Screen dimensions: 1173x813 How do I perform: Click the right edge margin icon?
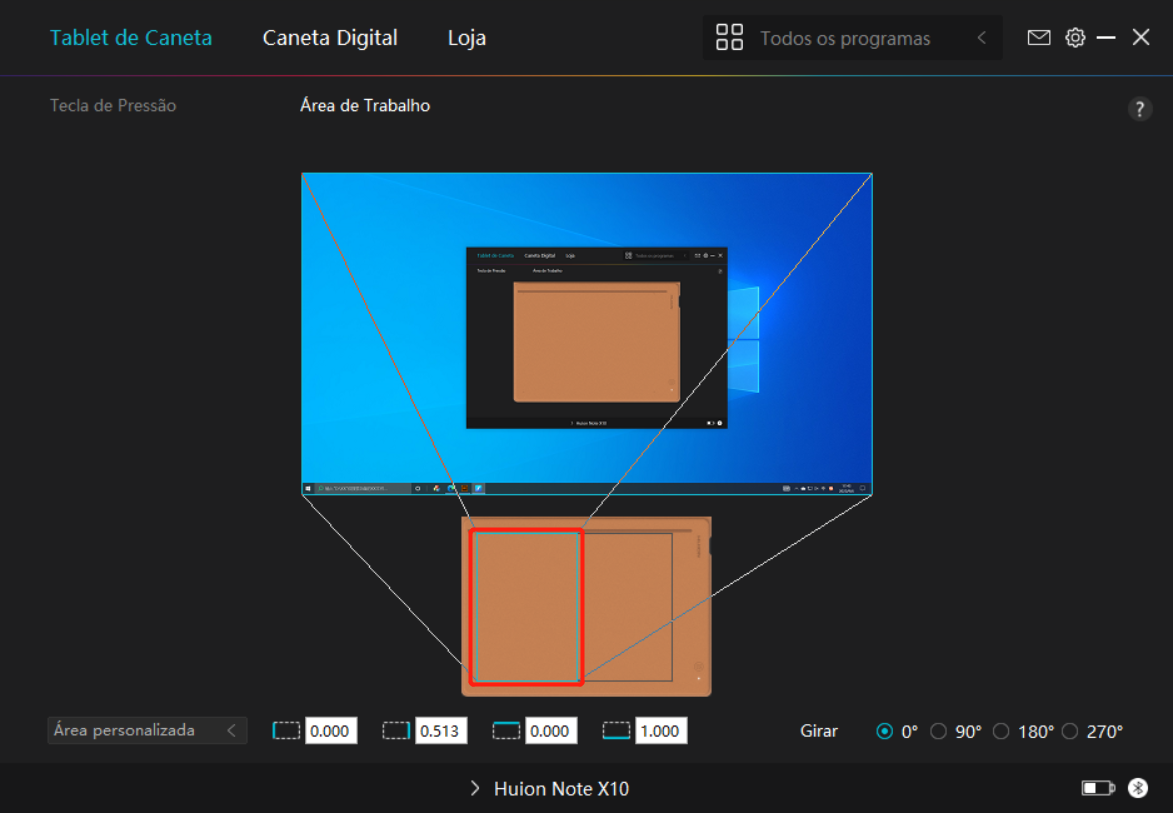pos(396,731)
